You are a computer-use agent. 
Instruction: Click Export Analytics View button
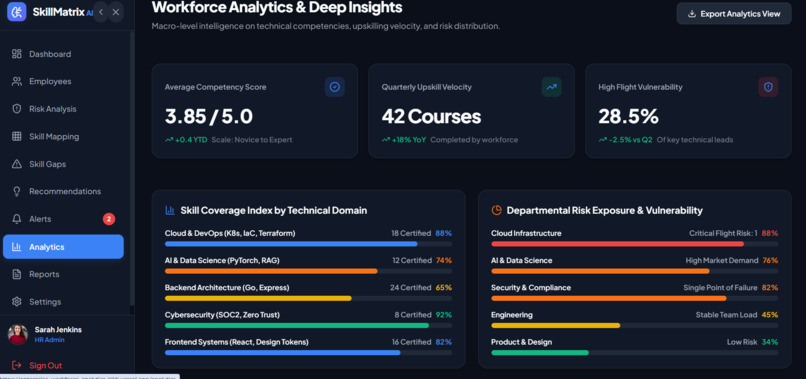pyautogui.click(x=734, y=14)
